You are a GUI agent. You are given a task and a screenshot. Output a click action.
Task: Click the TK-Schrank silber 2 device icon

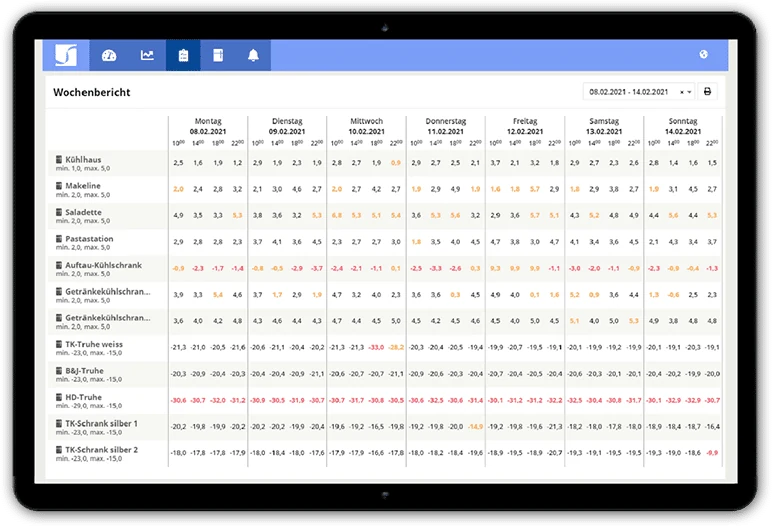(x=59, y=450)
